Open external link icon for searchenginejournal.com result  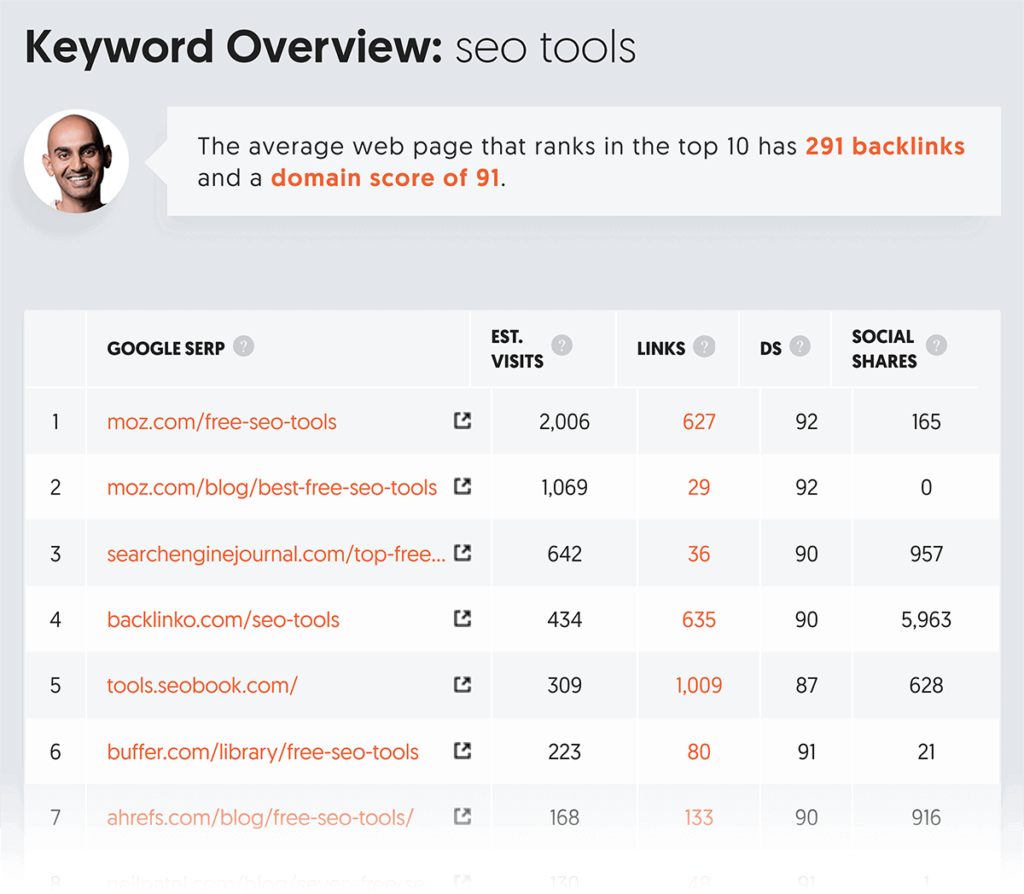pyautogui.click(x=462, y=553)
